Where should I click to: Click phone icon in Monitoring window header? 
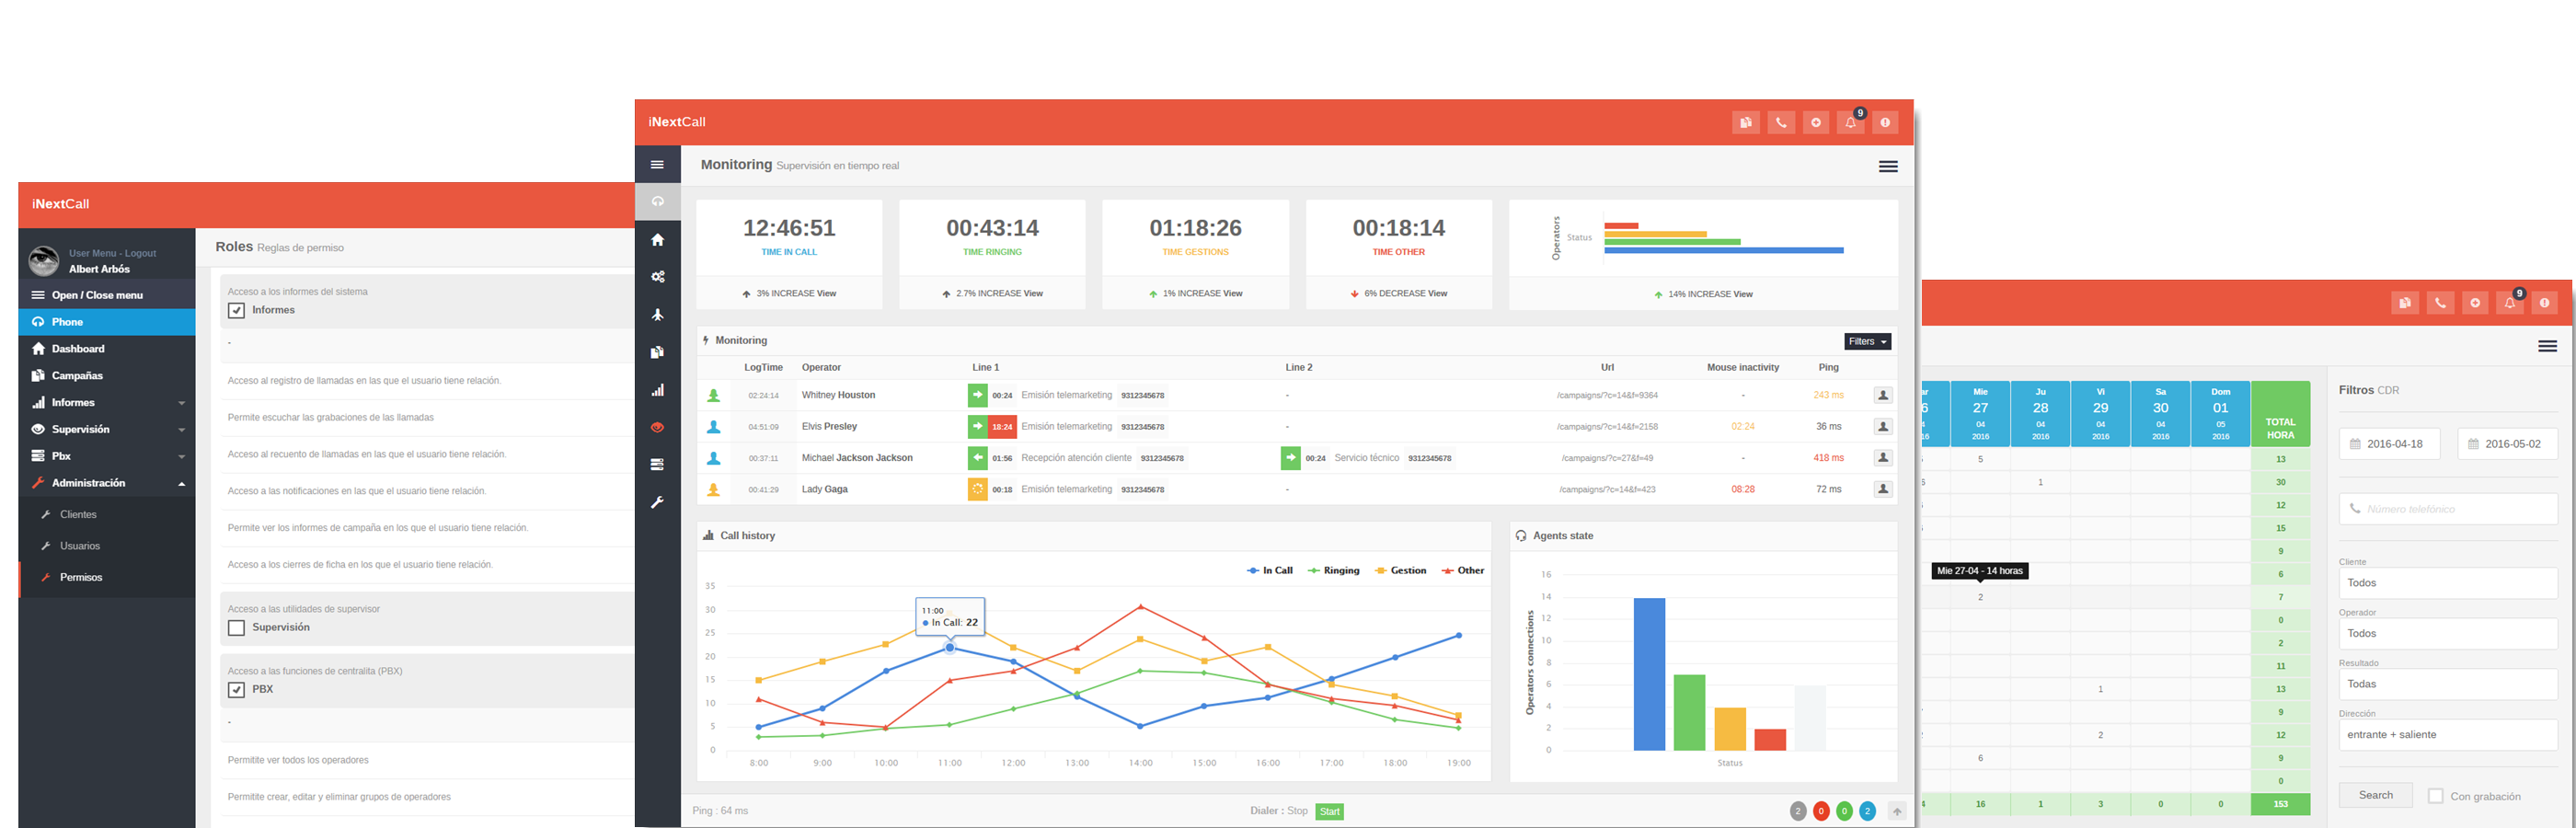click(x=1781, y=122)
